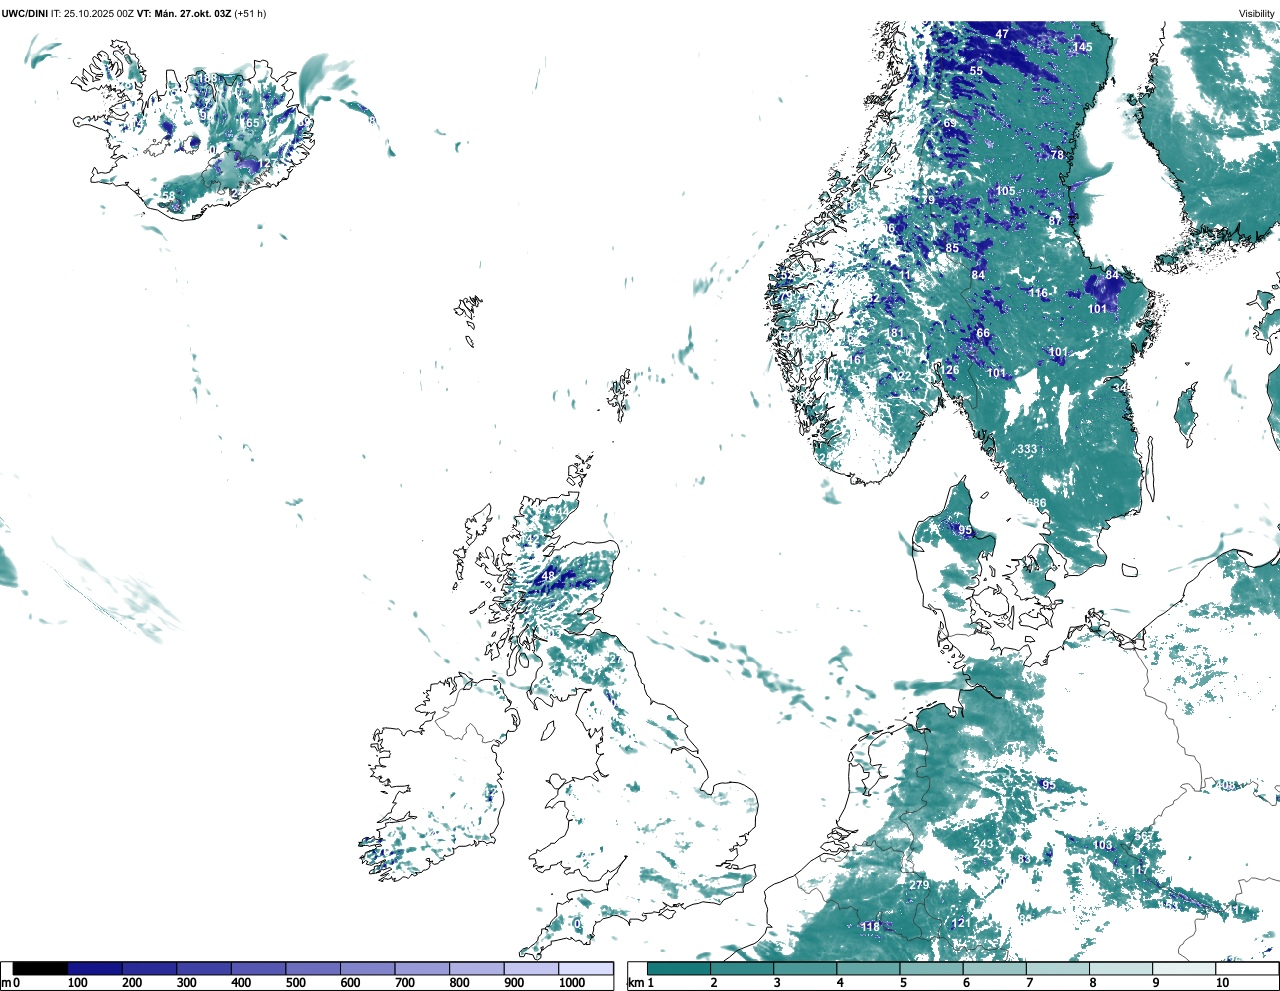1280x991 pixels.
Task: Select the map value '83' in central Germany
Action: (x=1024, y=859)
